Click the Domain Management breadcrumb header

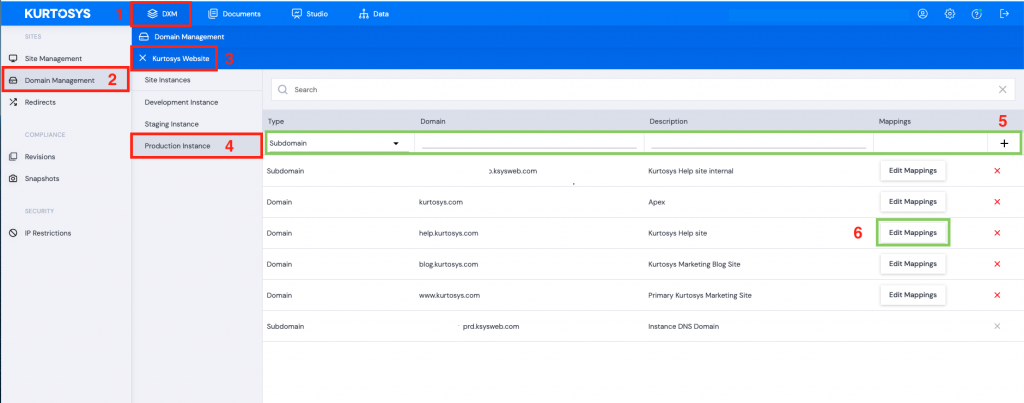tap(182, 37)
